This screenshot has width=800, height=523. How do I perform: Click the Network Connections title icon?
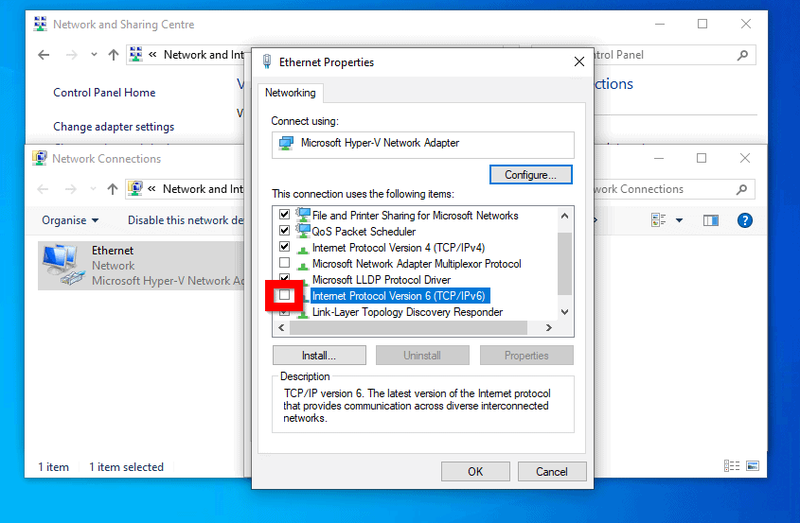[40, 158]
